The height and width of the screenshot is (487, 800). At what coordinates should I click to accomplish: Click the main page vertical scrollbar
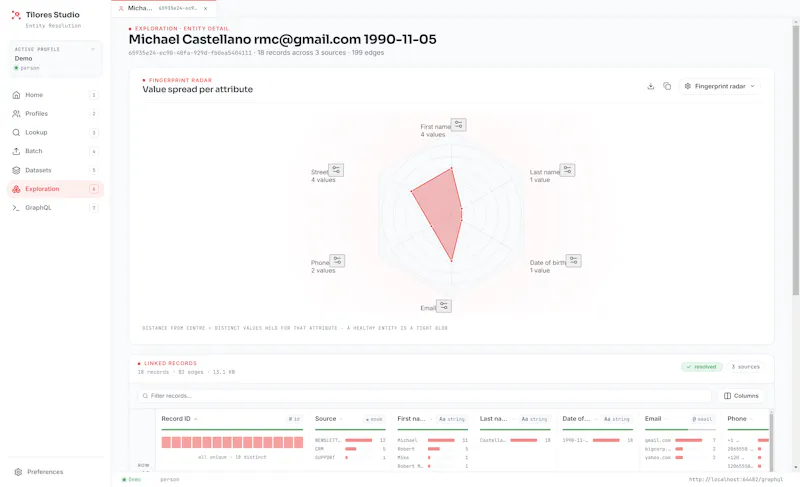795,158
